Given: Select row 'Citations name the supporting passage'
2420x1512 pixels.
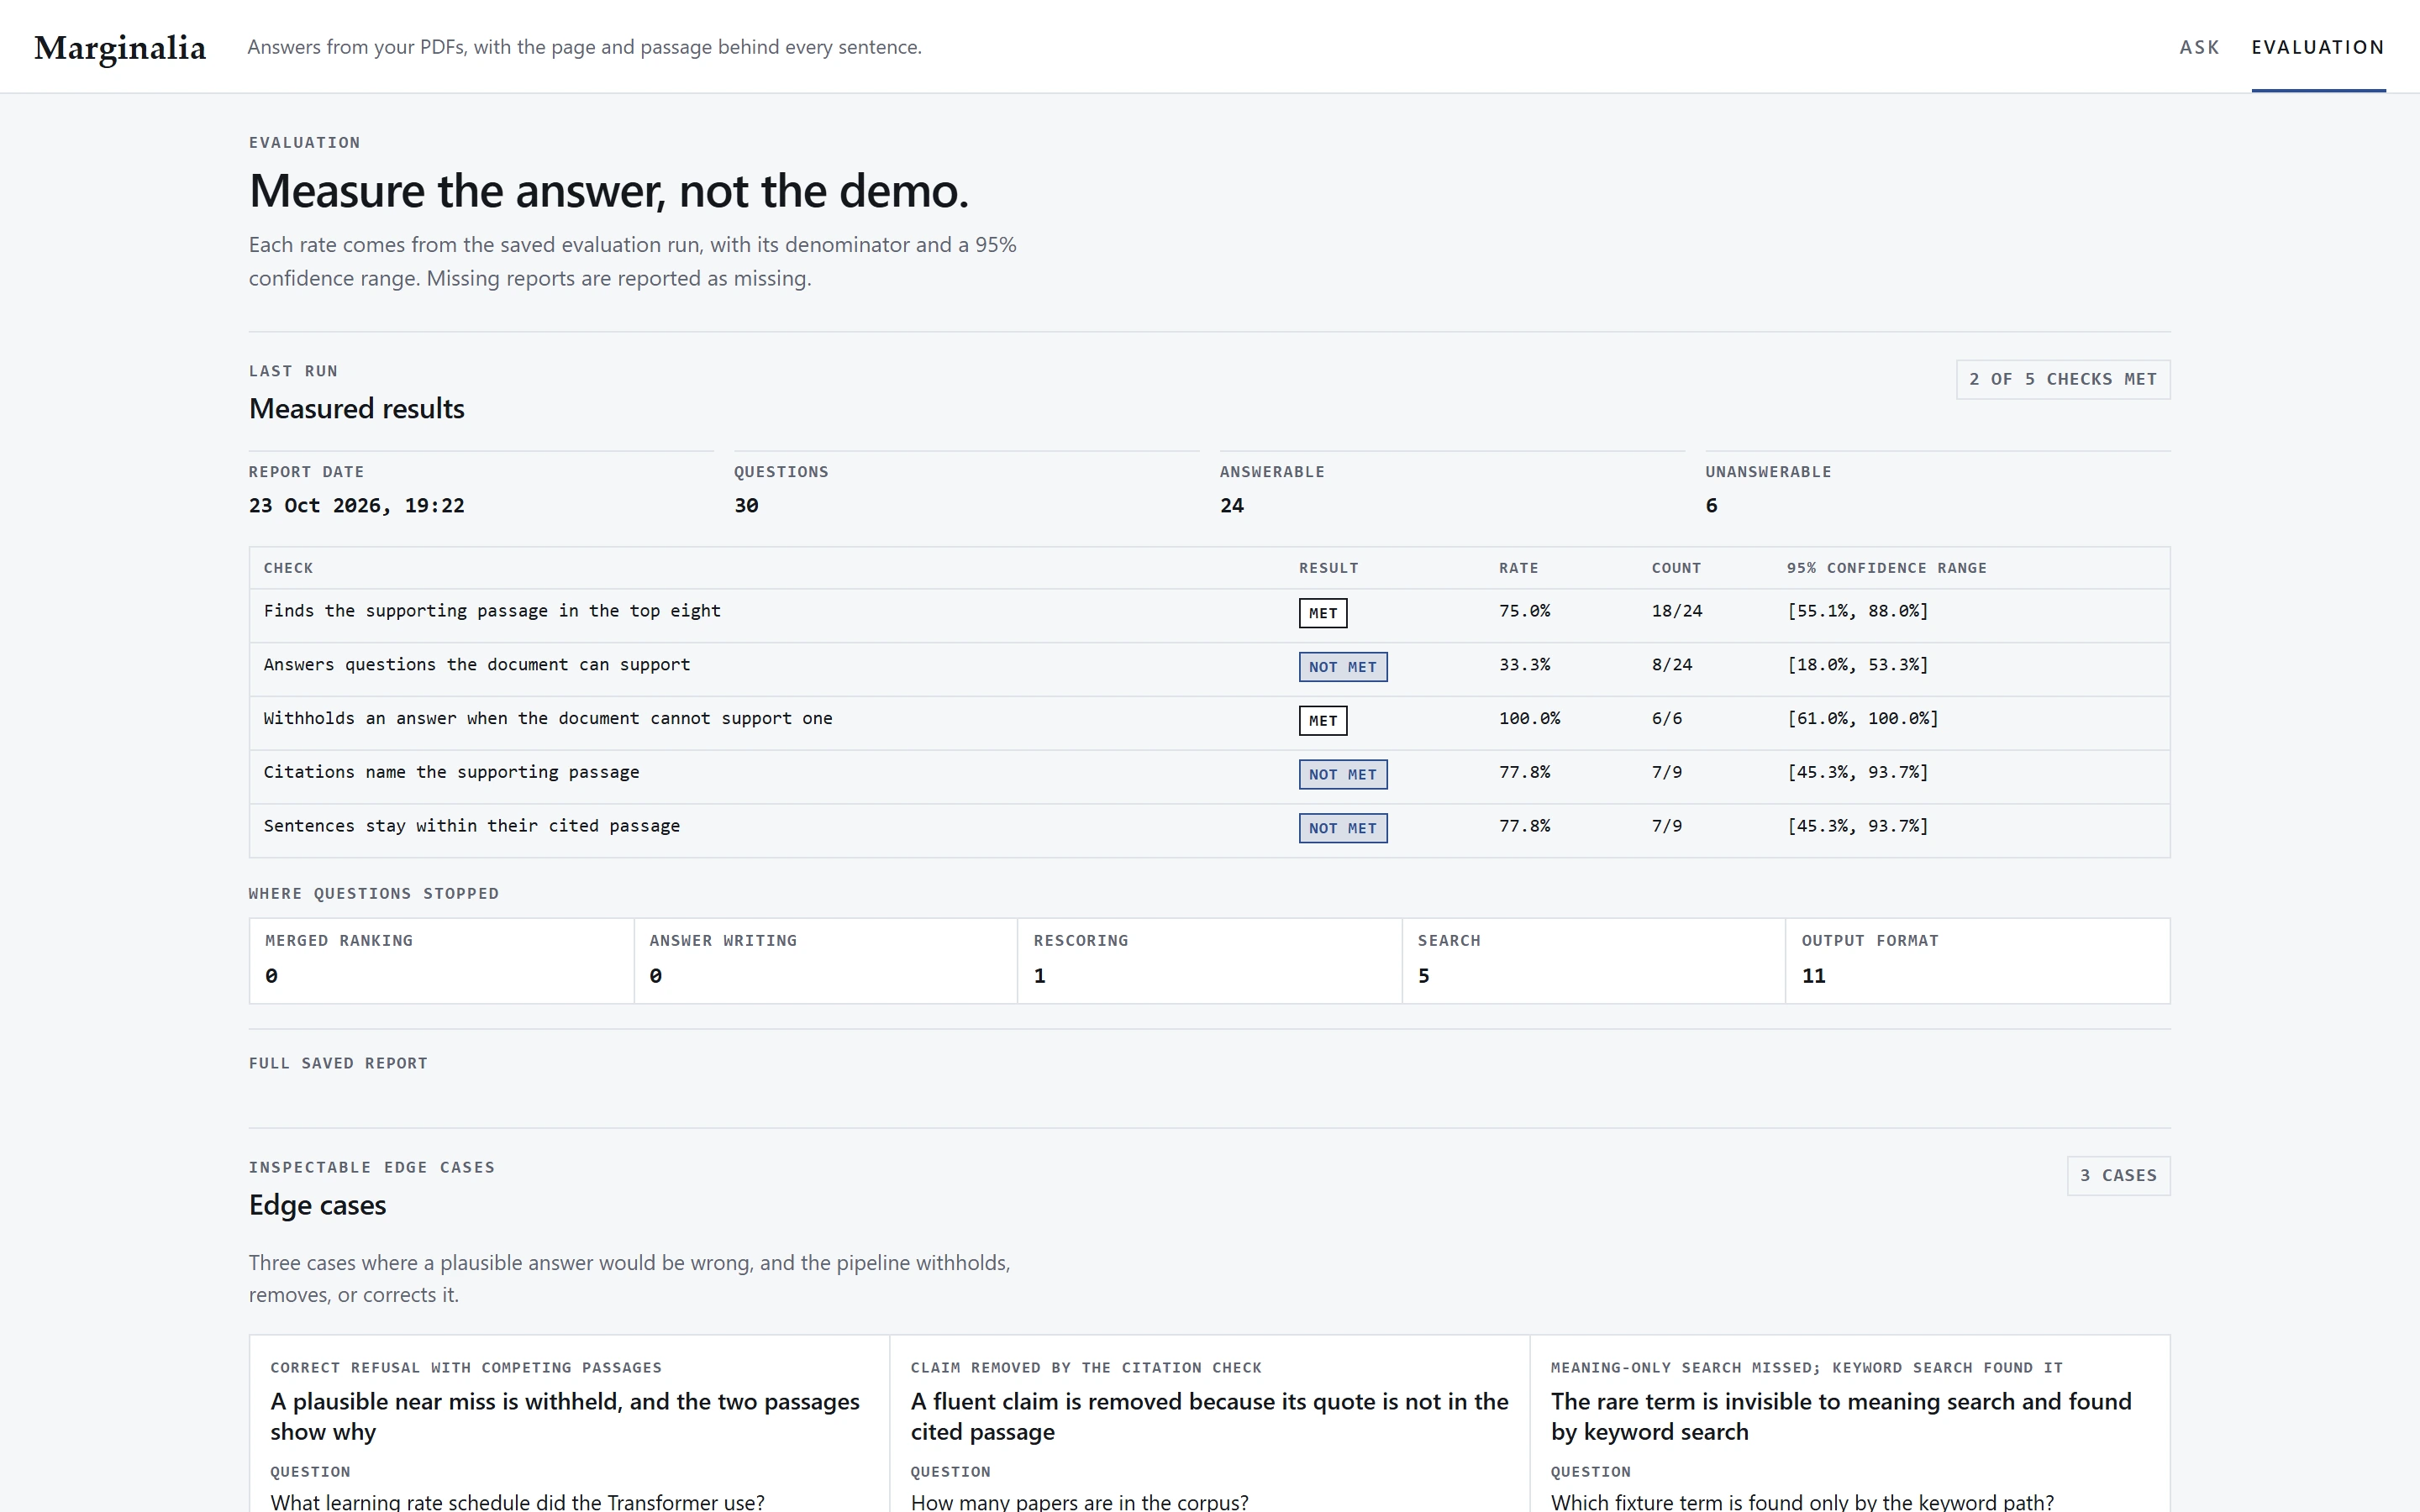Looking at the screenshot, I should pos(1209,777).
